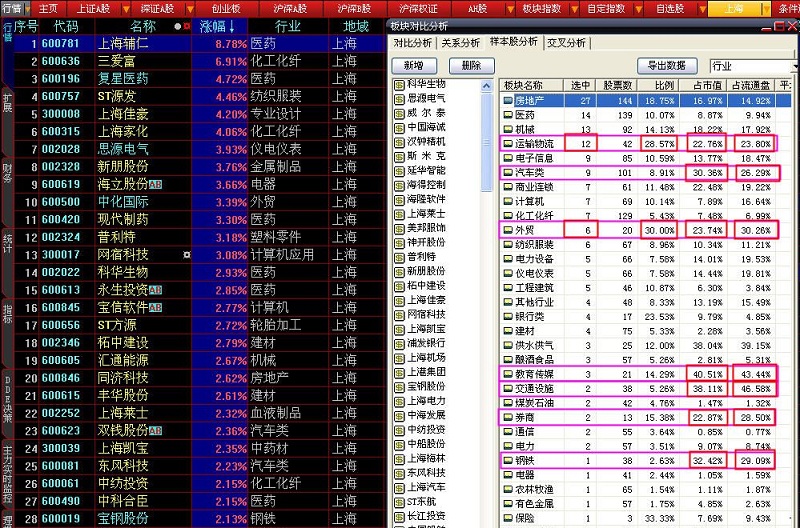800x528 pixels.
Task: Switch to the 创业板 tab
Action: point(226,9)
